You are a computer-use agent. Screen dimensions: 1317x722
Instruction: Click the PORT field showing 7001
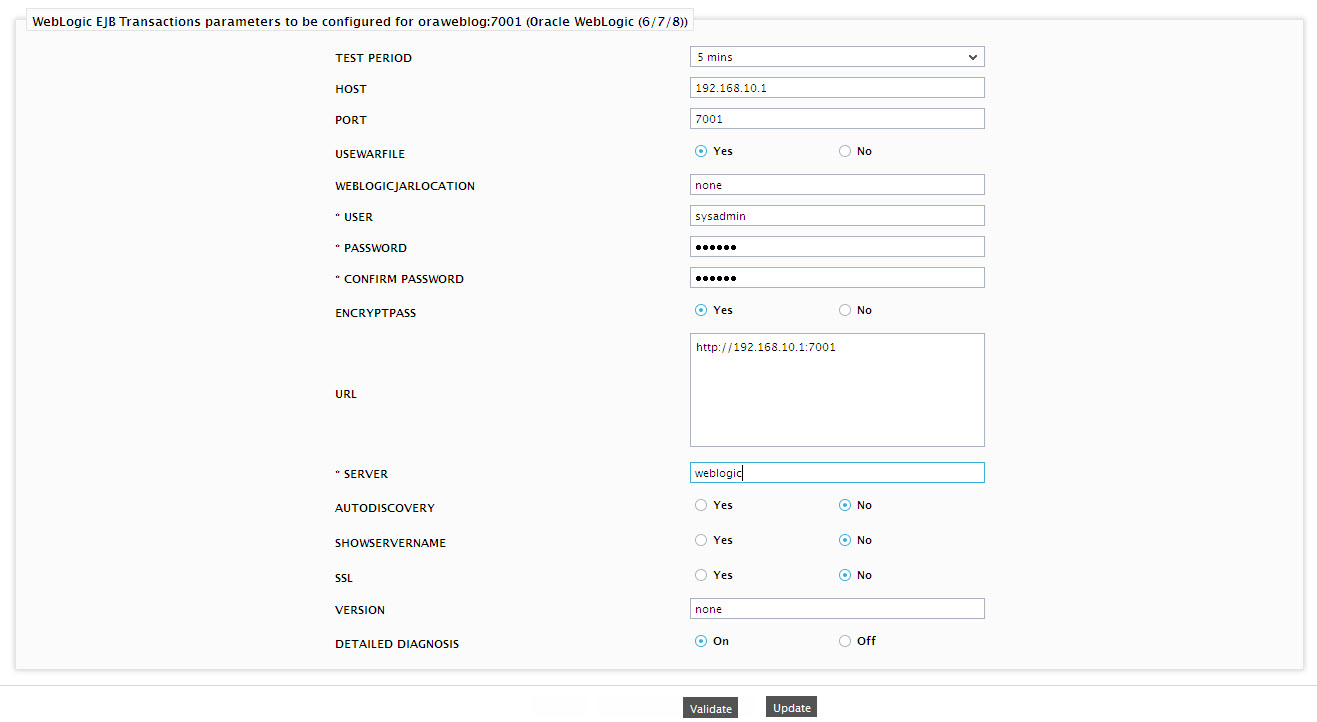pos(837,119)
